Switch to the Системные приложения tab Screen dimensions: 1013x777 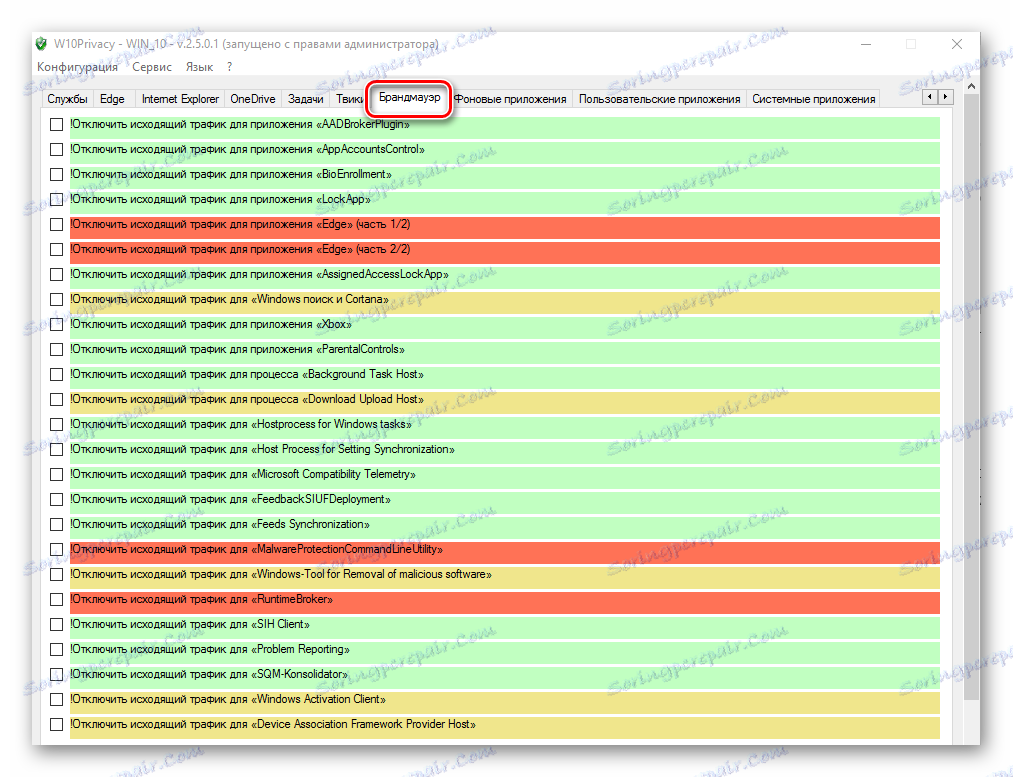pos(813,99)
